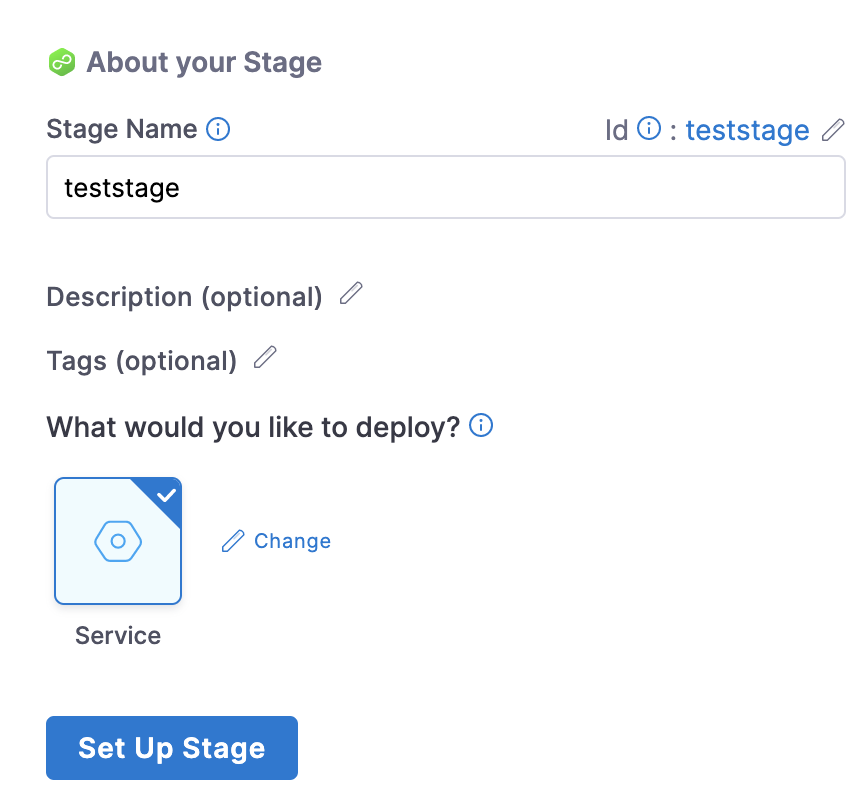Click the hexagon Service icon

pyautogui.click(x=118, y=541)
